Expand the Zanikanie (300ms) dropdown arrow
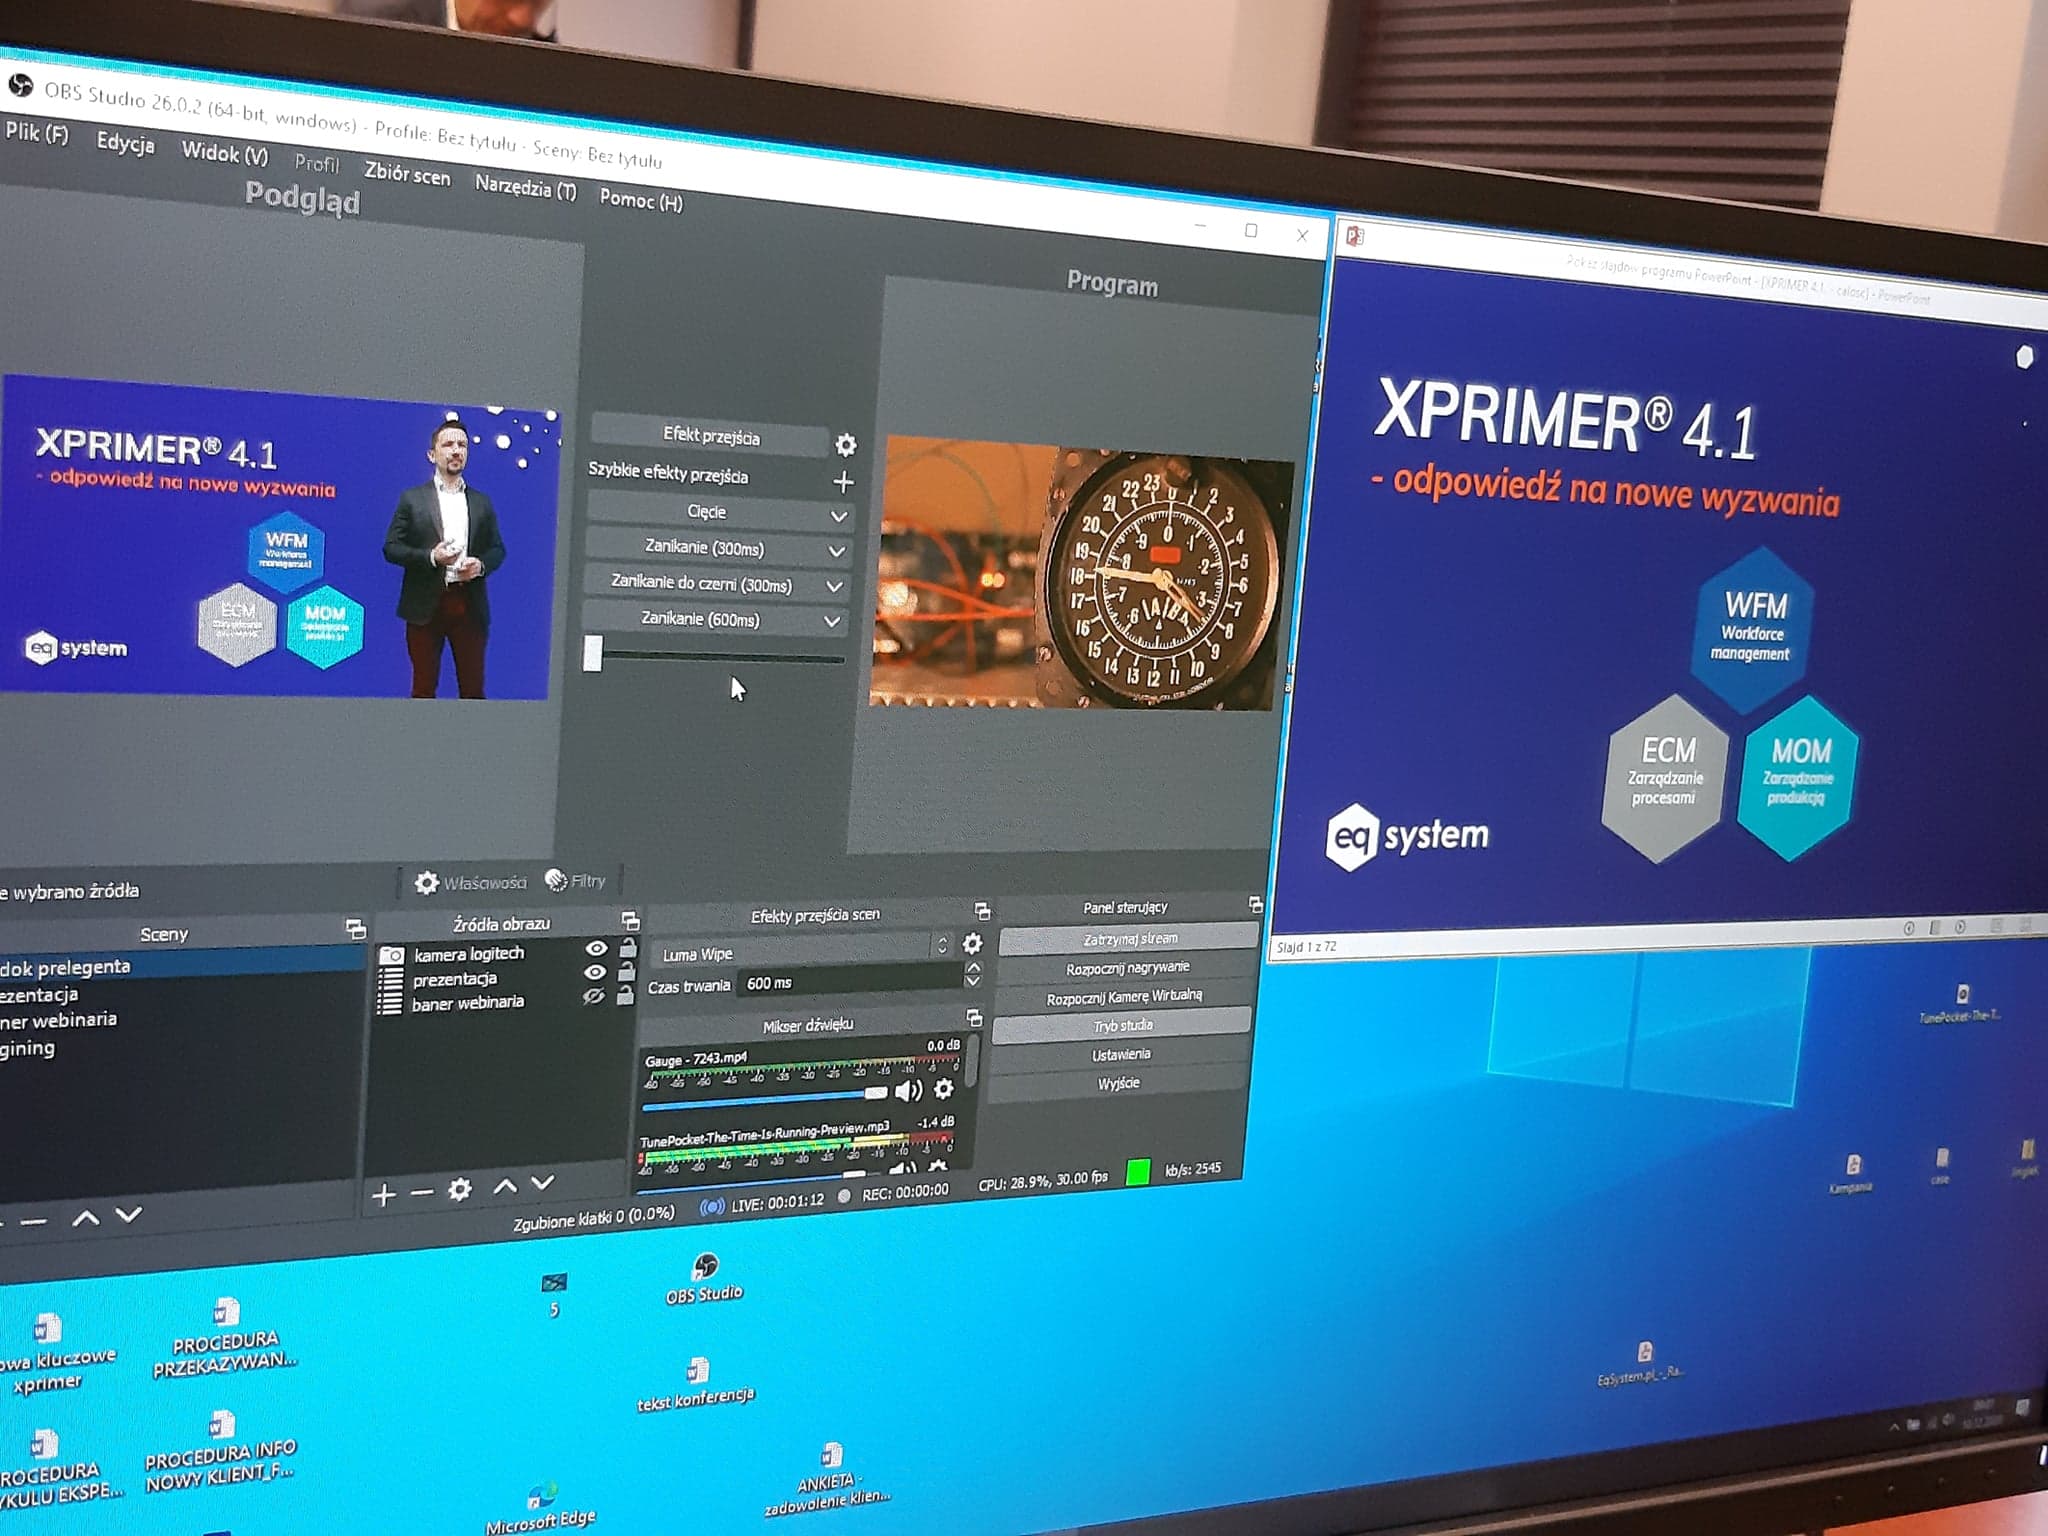This screenshot has height=1536, width=2048. coord(836,551)
